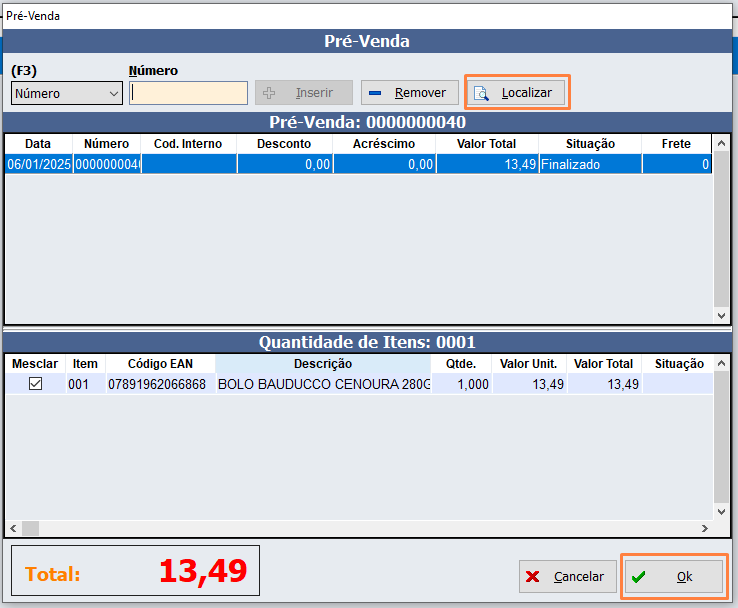Sort by the Valor Total column header in the pré-venda list
This screenshot has width=738, height=608.
click(x=486, y=144)
